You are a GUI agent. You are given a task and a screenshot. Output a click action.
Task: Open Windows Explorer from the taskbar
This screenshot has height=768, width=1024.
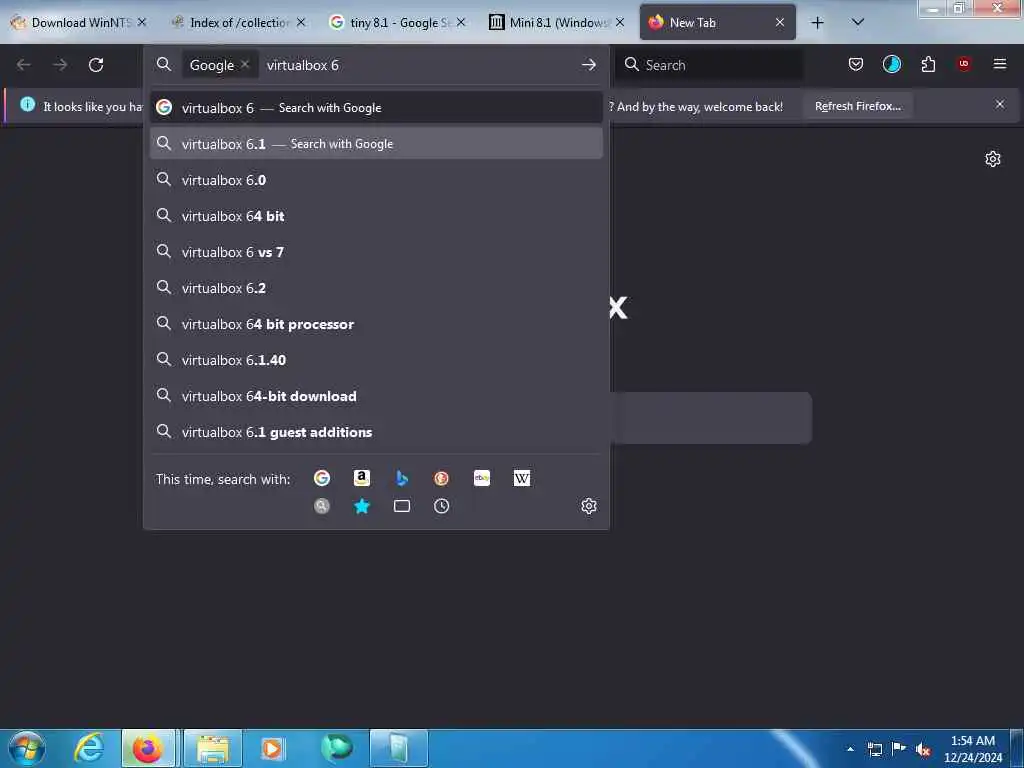213,749
